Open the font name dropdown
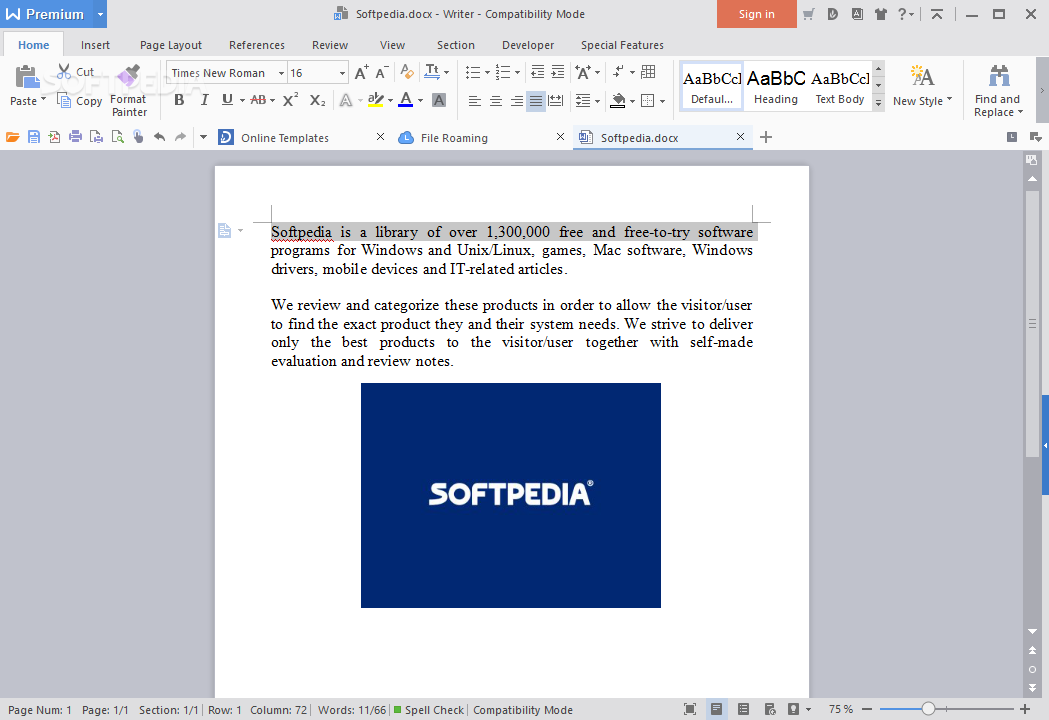1049x720 pixels. 281,73
